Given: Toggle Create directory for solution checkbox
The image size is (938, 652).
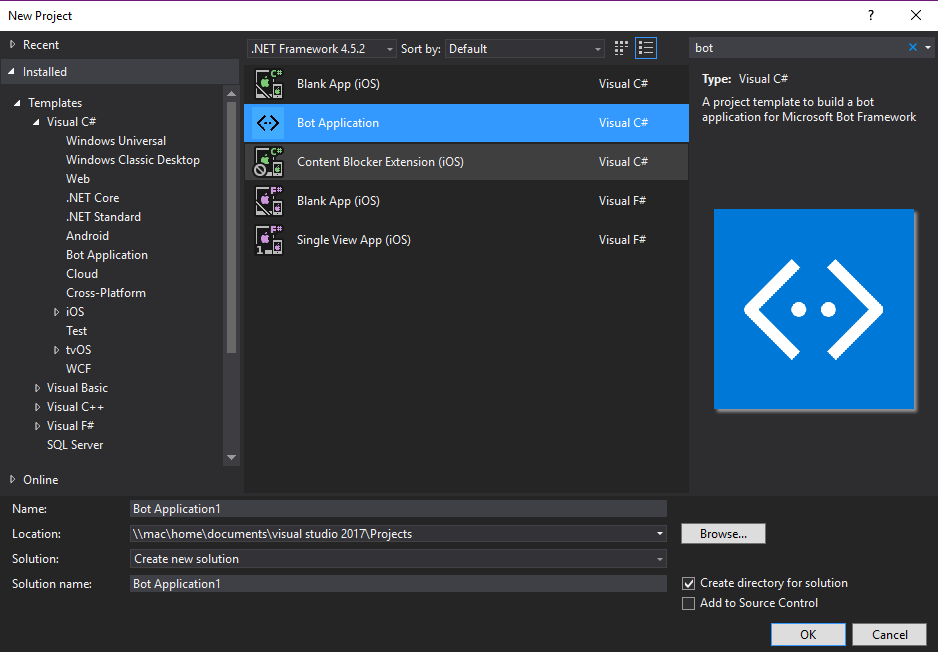Looking at the screenshot, I should point(689,583).
